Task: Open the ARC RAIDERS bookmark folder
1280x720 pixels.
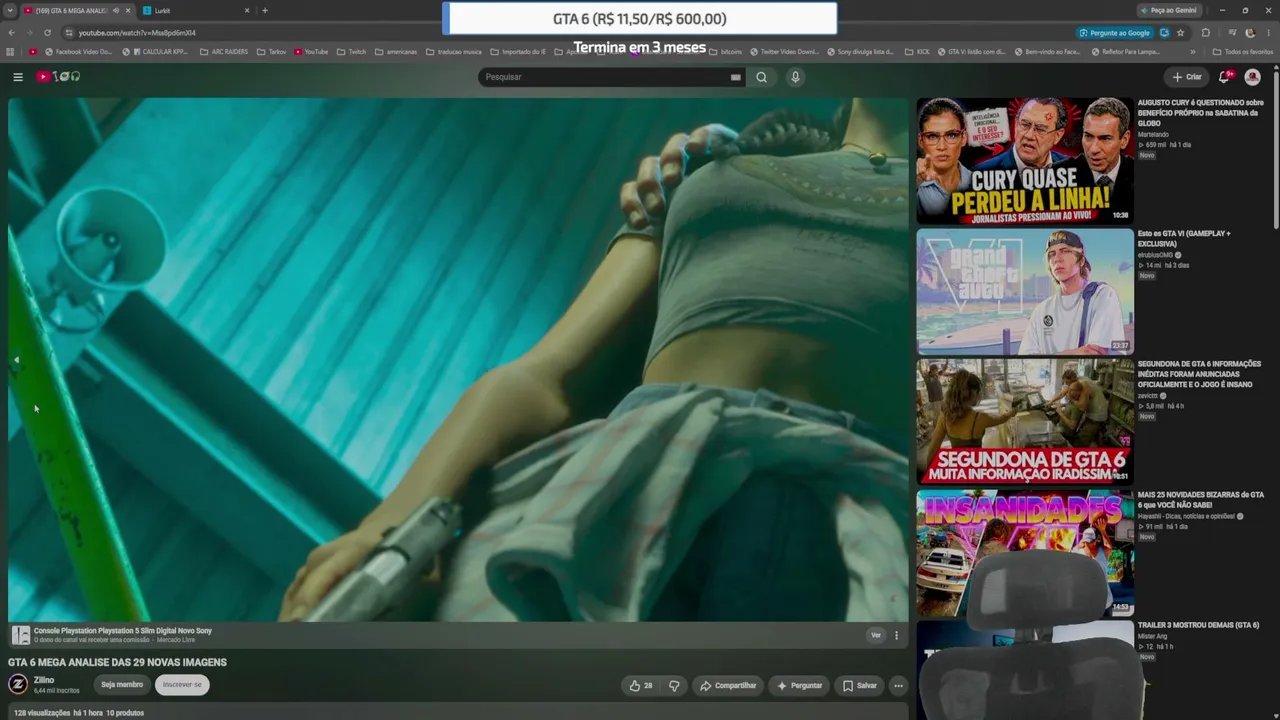Action: tap(224, 52)
